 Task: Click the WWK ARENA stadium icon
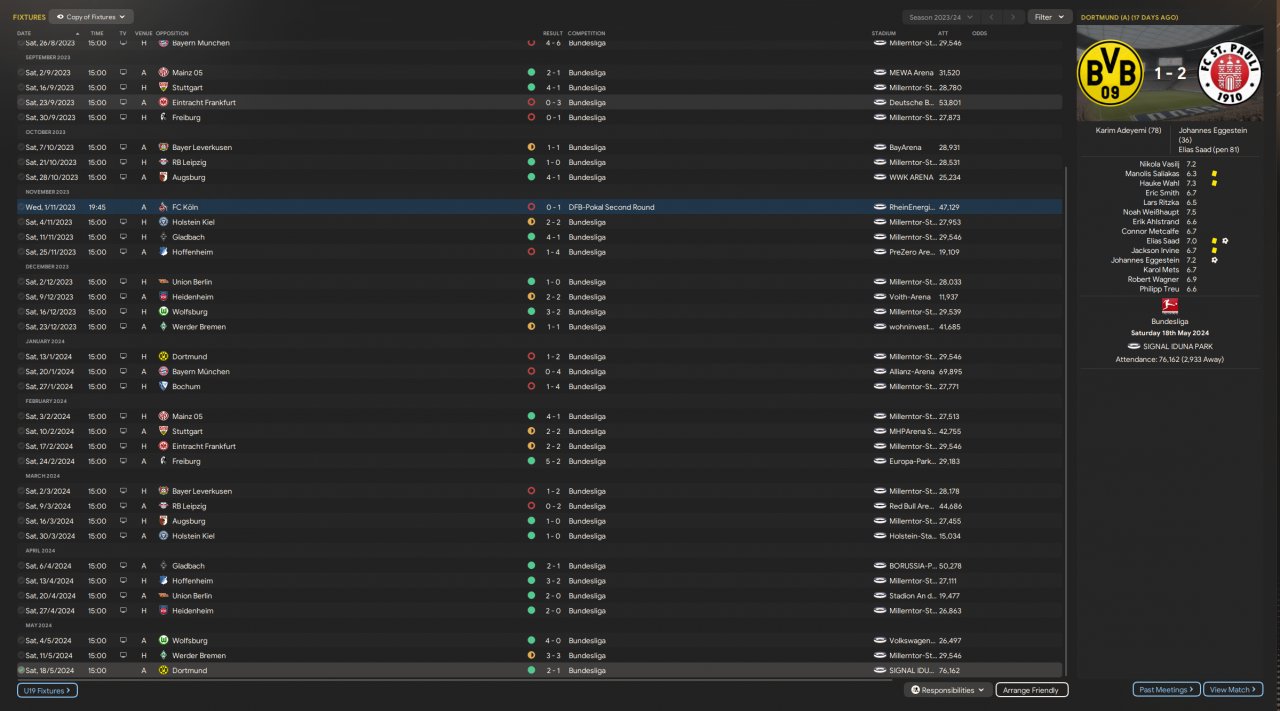pyautogui.click(x=880, y=177)
